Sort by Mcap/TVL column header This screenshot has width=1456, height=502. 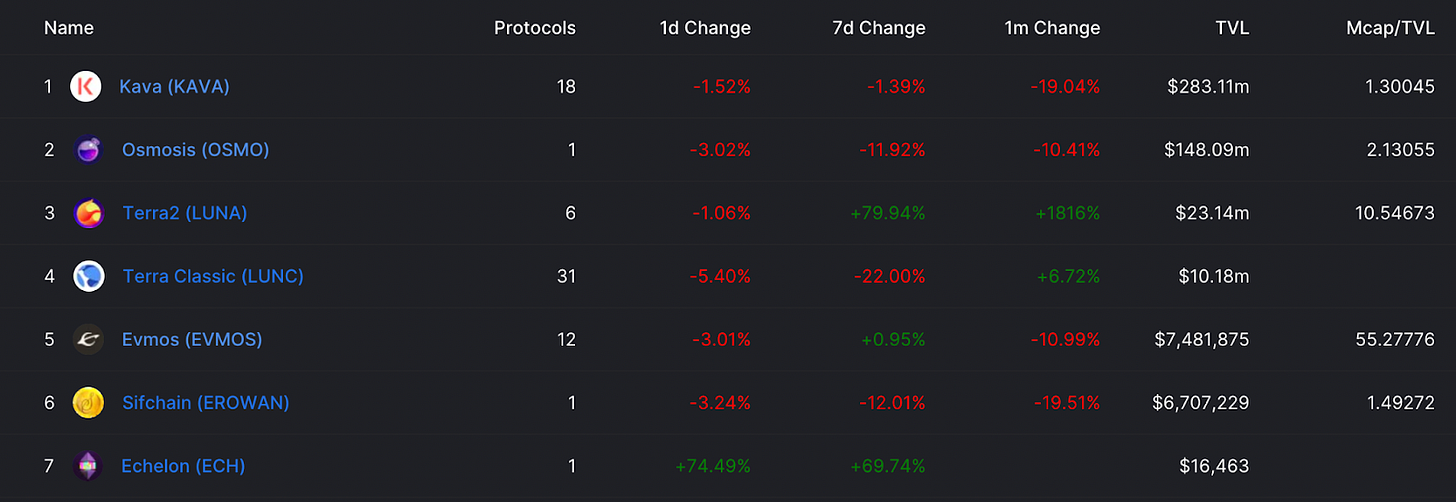[x=1390, y=28]
